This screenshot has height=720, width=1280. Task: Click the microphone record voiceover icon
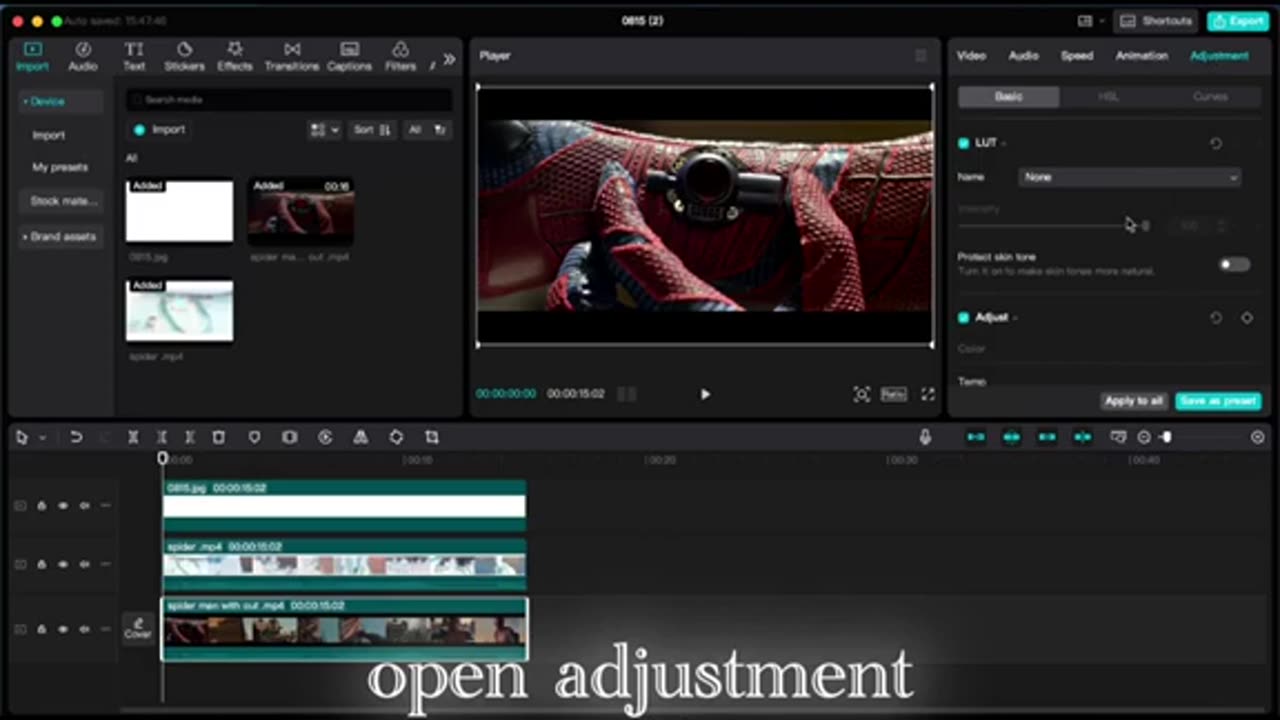pos(925,437)
